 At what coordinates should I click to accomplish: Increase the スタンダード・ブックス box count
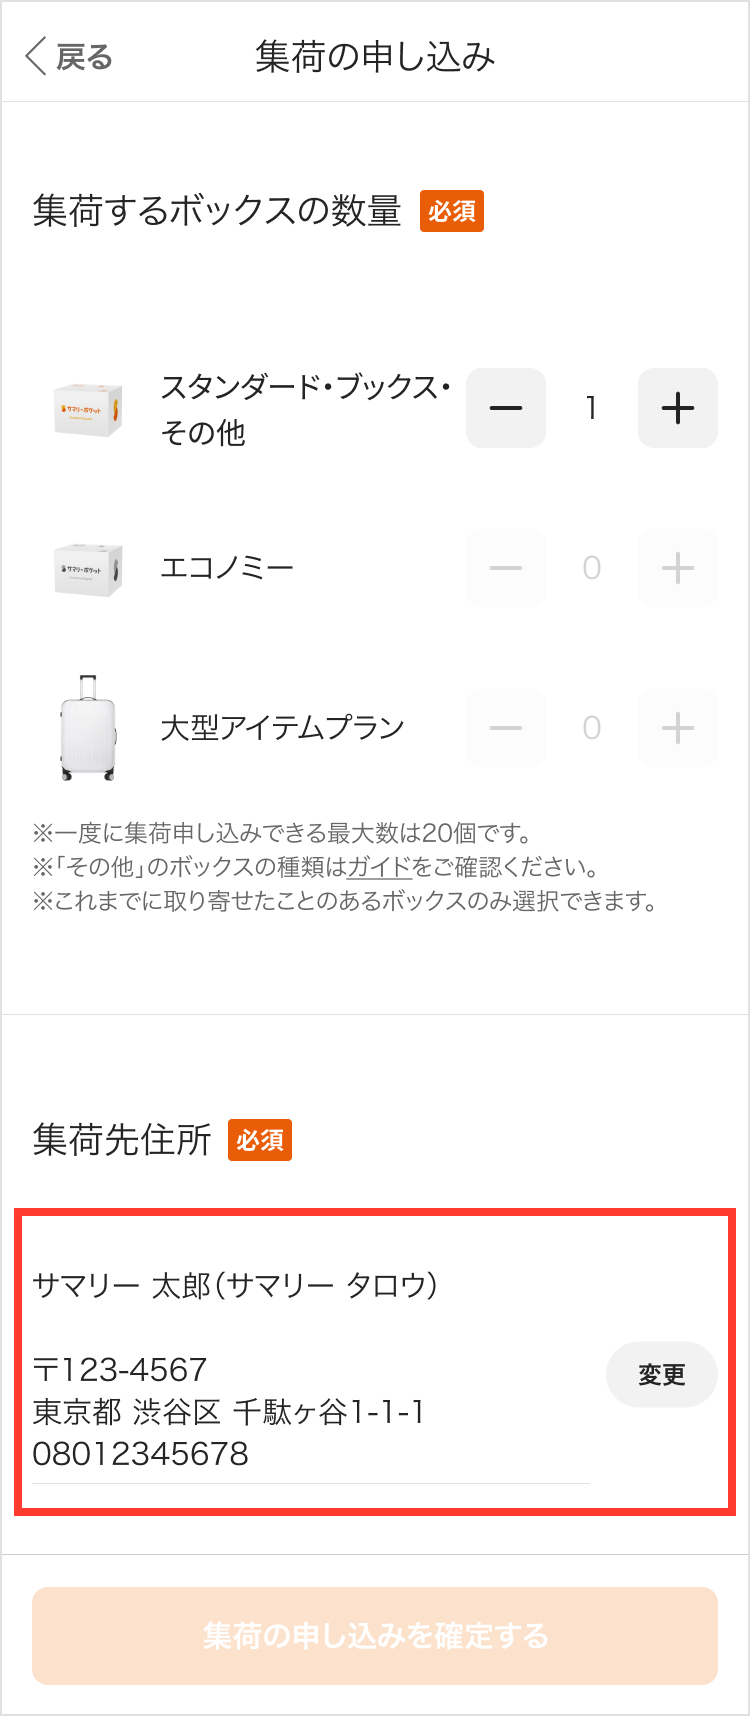click(x=678, y=408)
